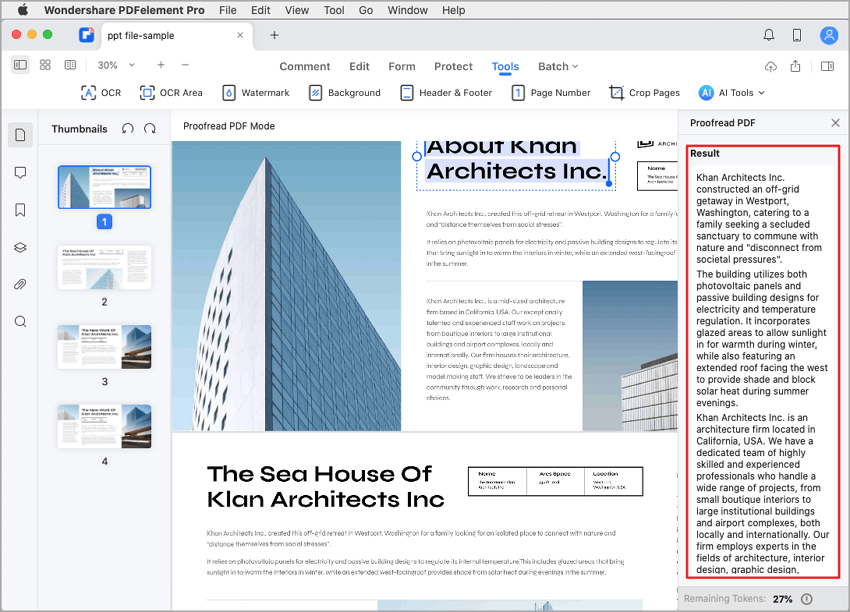The image size is (850, 612).
Task: Toggle the right side panel
Action: click(827, 66)
